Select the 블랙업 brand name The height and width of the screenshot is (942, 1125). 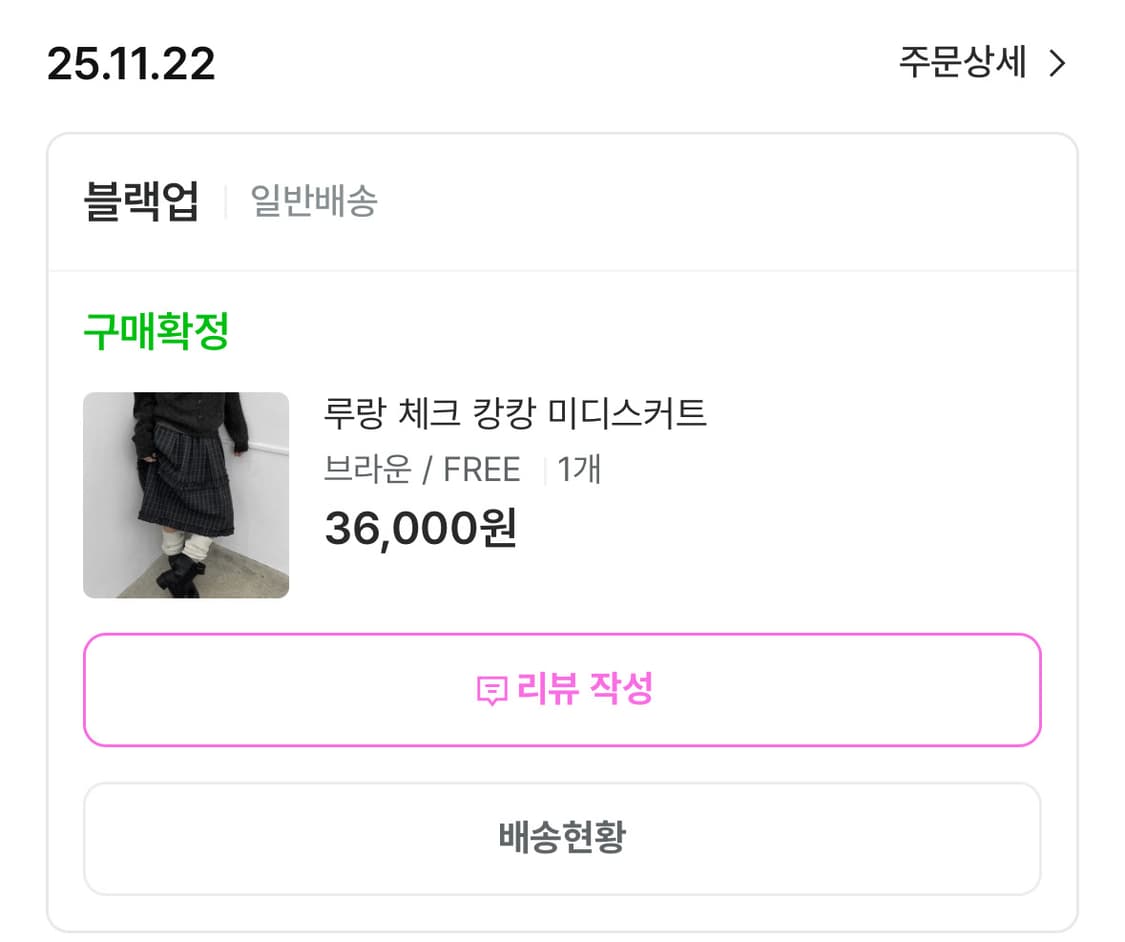click(x=143, y=199)
